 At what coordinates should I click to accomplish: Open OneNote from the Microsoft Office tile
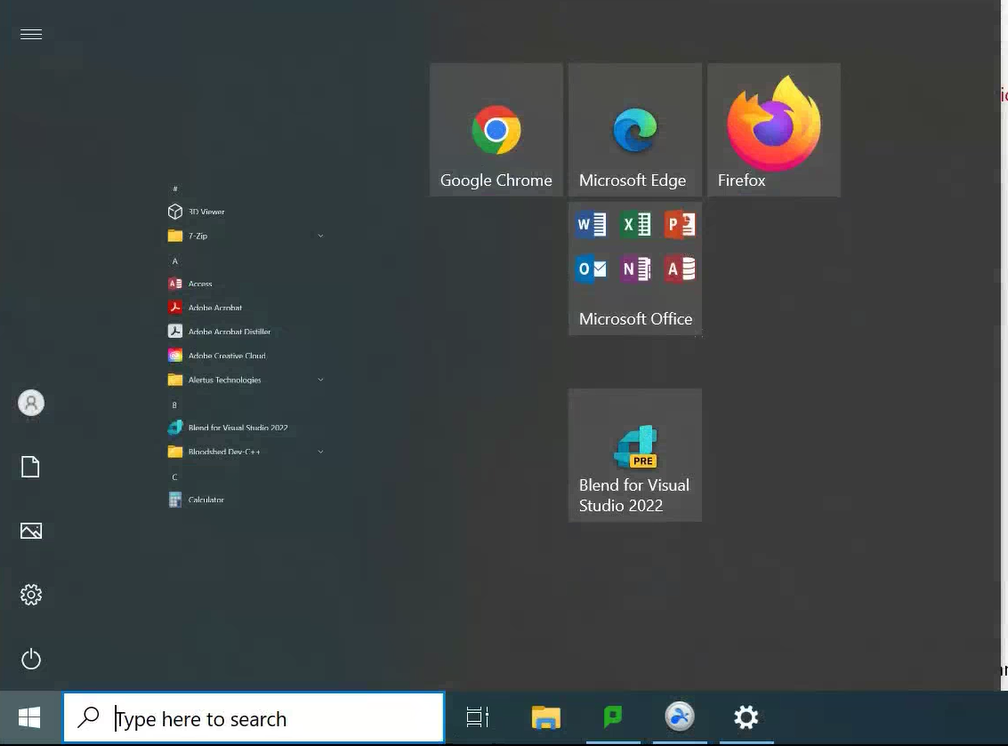click(x=635, y=268)
